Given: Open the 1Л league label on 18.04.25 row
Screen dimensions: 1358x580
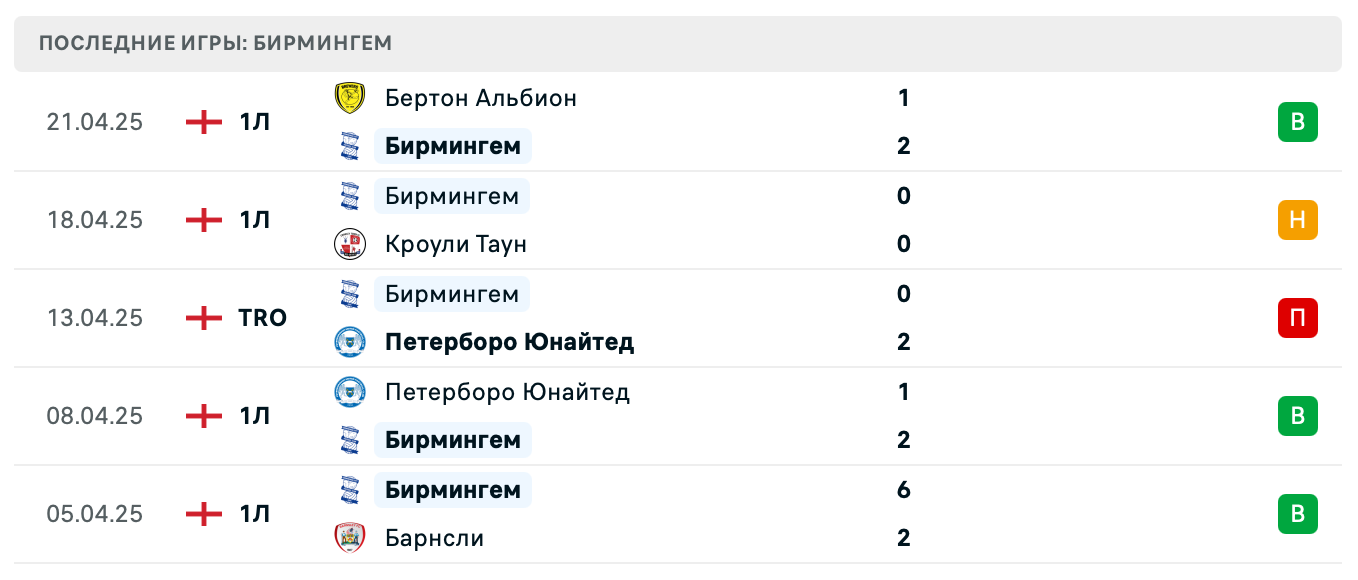Looking at the screenshot, I should 258,220.
